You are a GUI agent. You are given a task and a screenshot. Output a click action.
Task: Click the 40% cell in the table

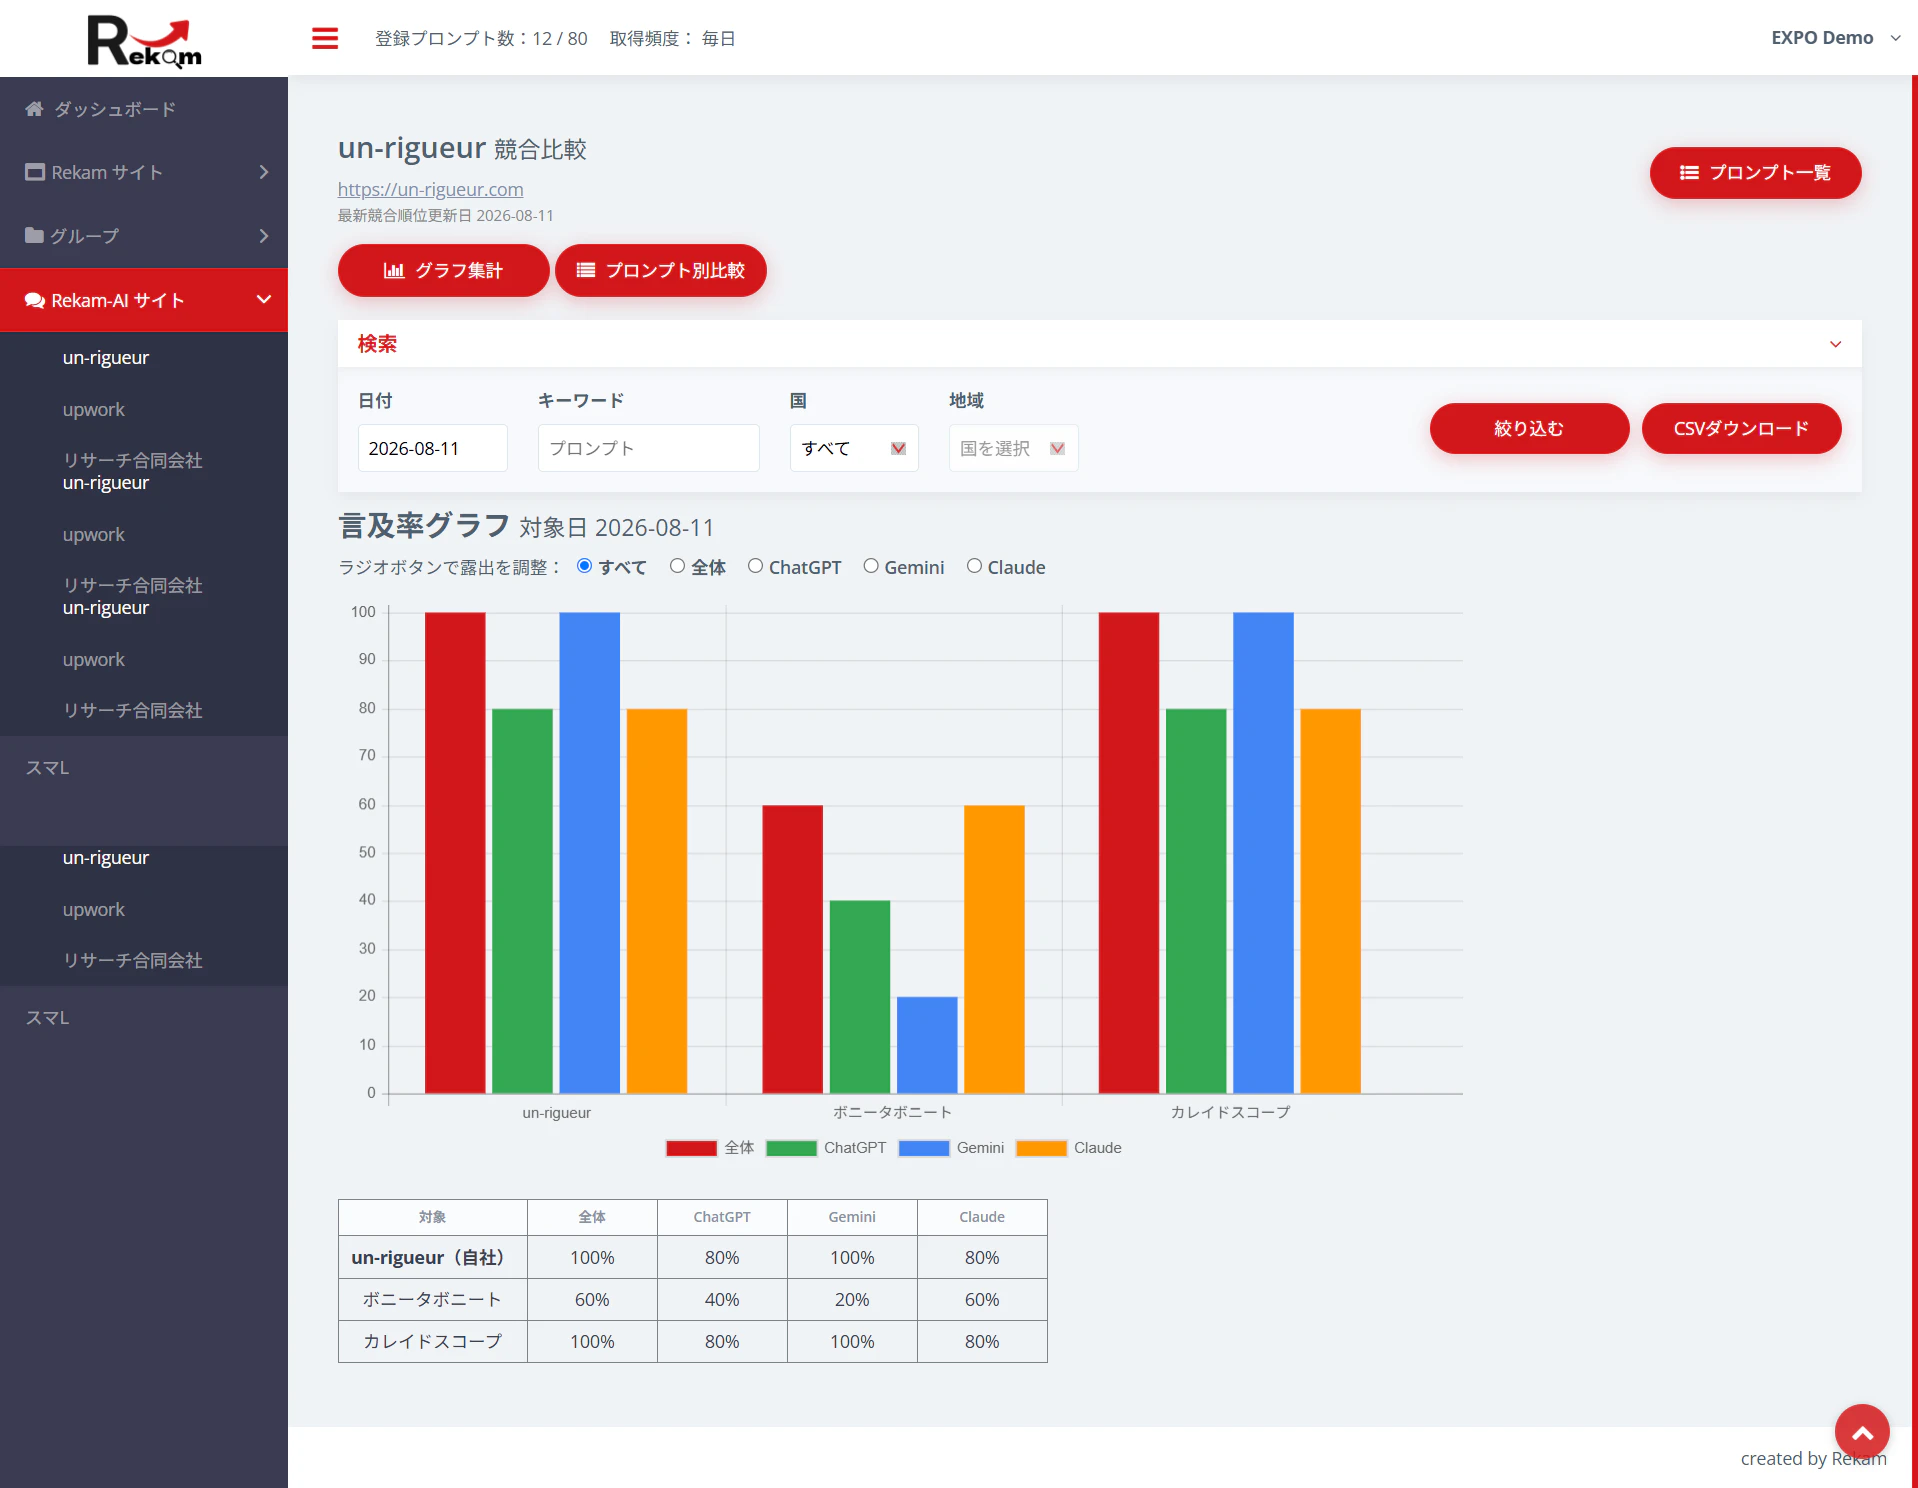click(x=722, y=1299)
